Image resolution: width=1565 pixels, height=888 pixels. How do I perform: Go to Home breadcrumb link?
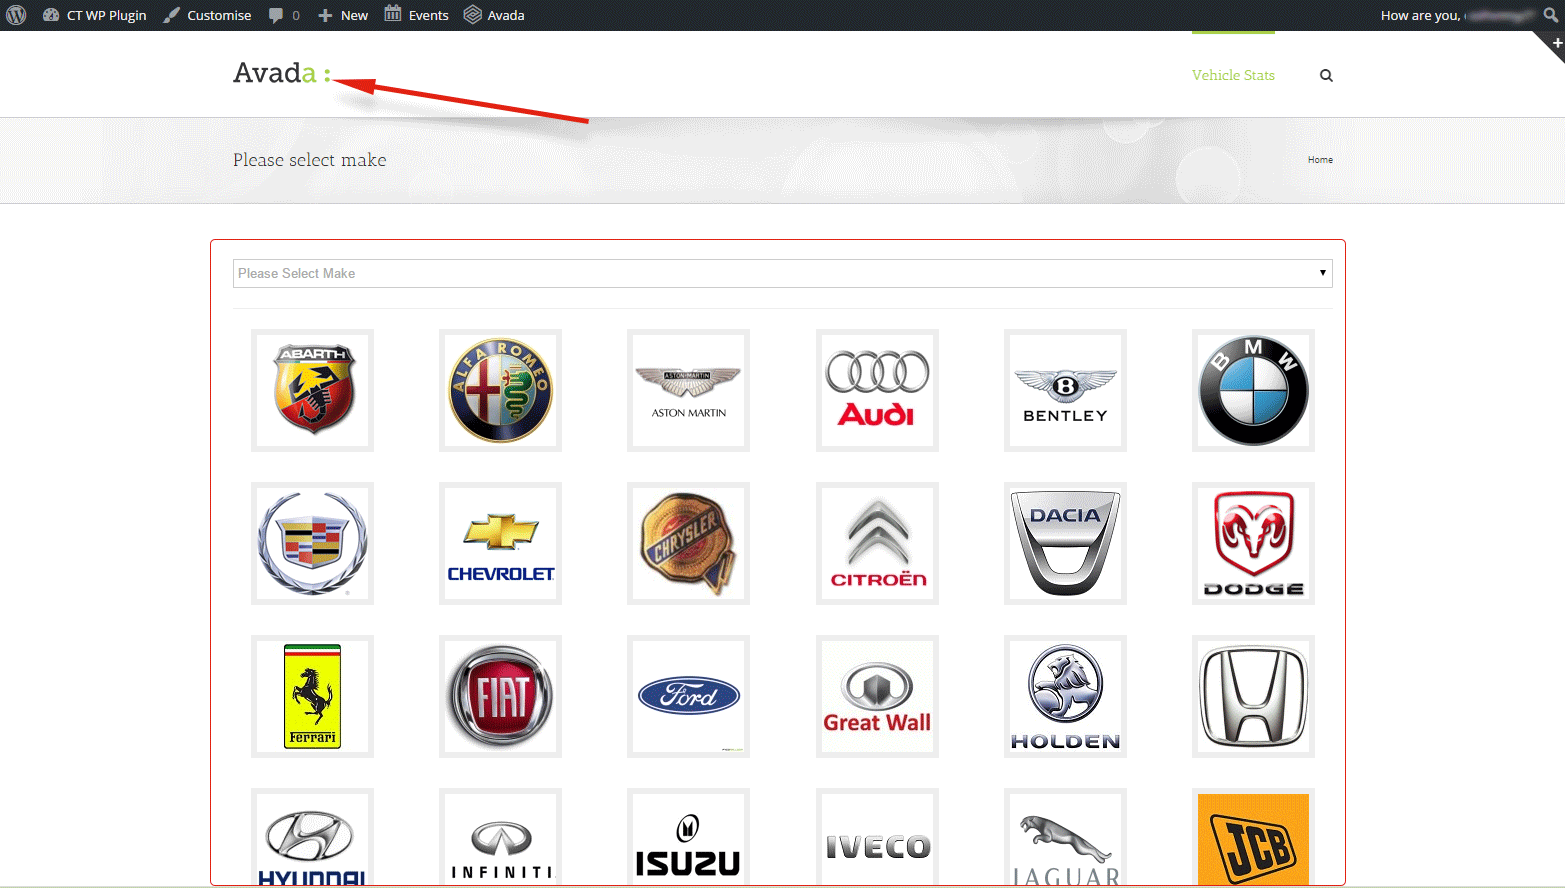click(x=1320, y=160)
